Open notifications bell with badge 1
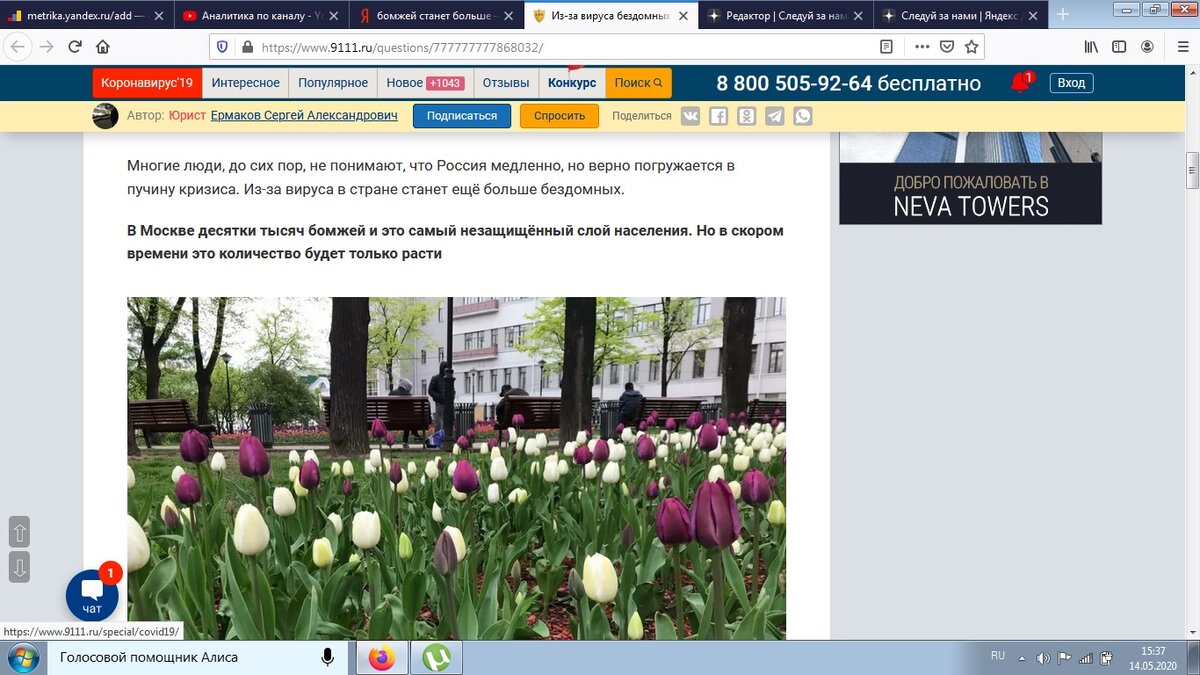The width and height of the screenshot is (1200, 675). pyautogui.click(x=1021, y=82)
